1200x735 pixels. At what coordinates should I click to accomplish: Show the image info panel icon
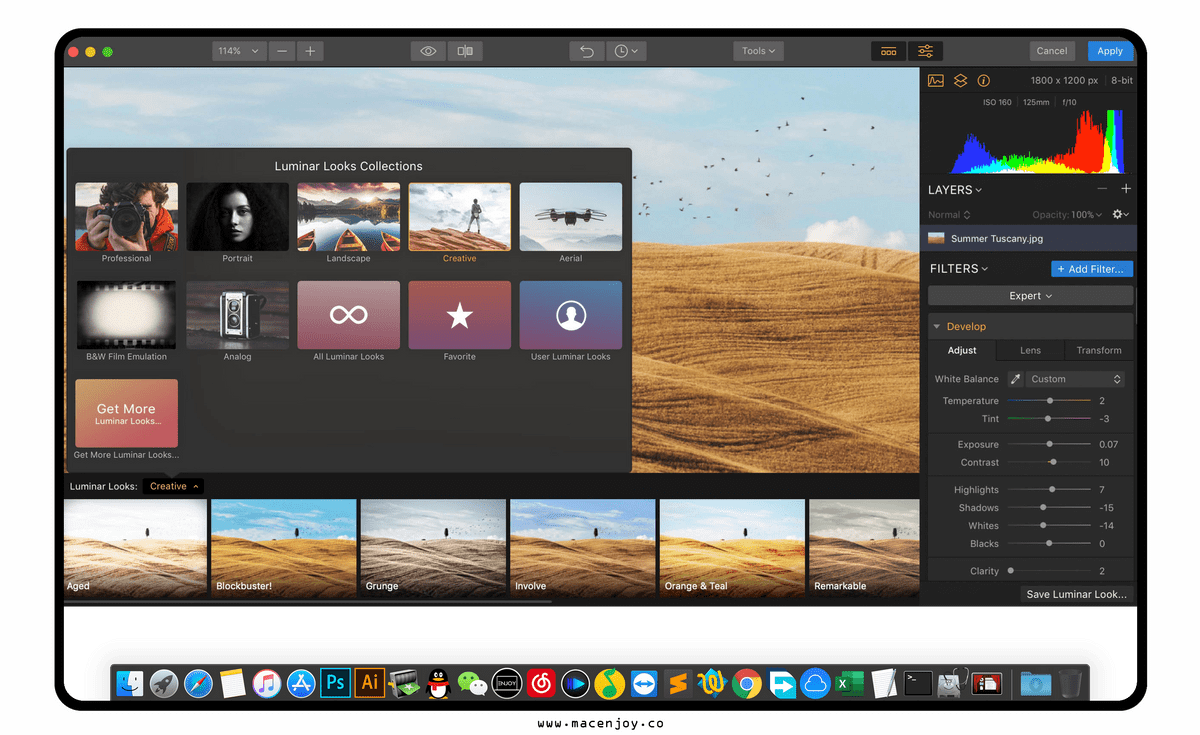click(983, 81)
